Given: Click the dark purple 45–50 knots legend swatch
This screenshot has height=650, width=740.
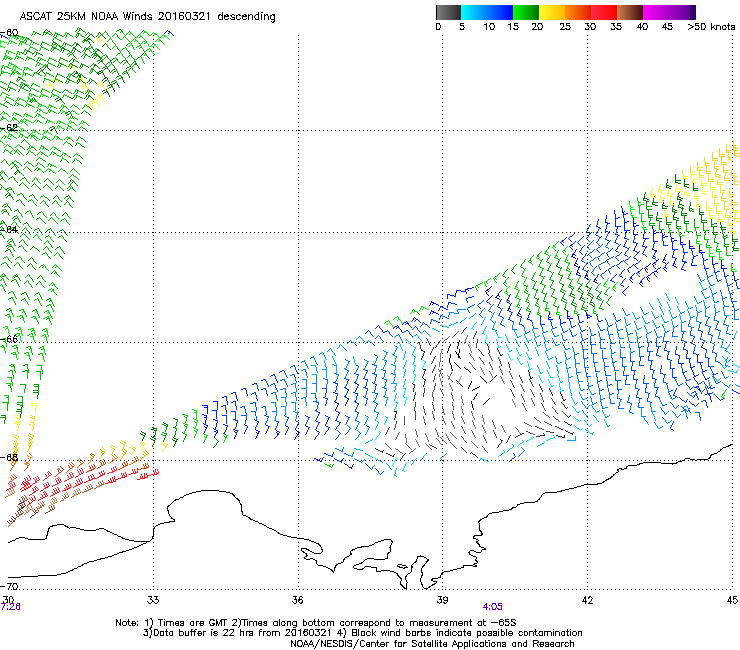Looking at the screenshot, I should (682, 12).
